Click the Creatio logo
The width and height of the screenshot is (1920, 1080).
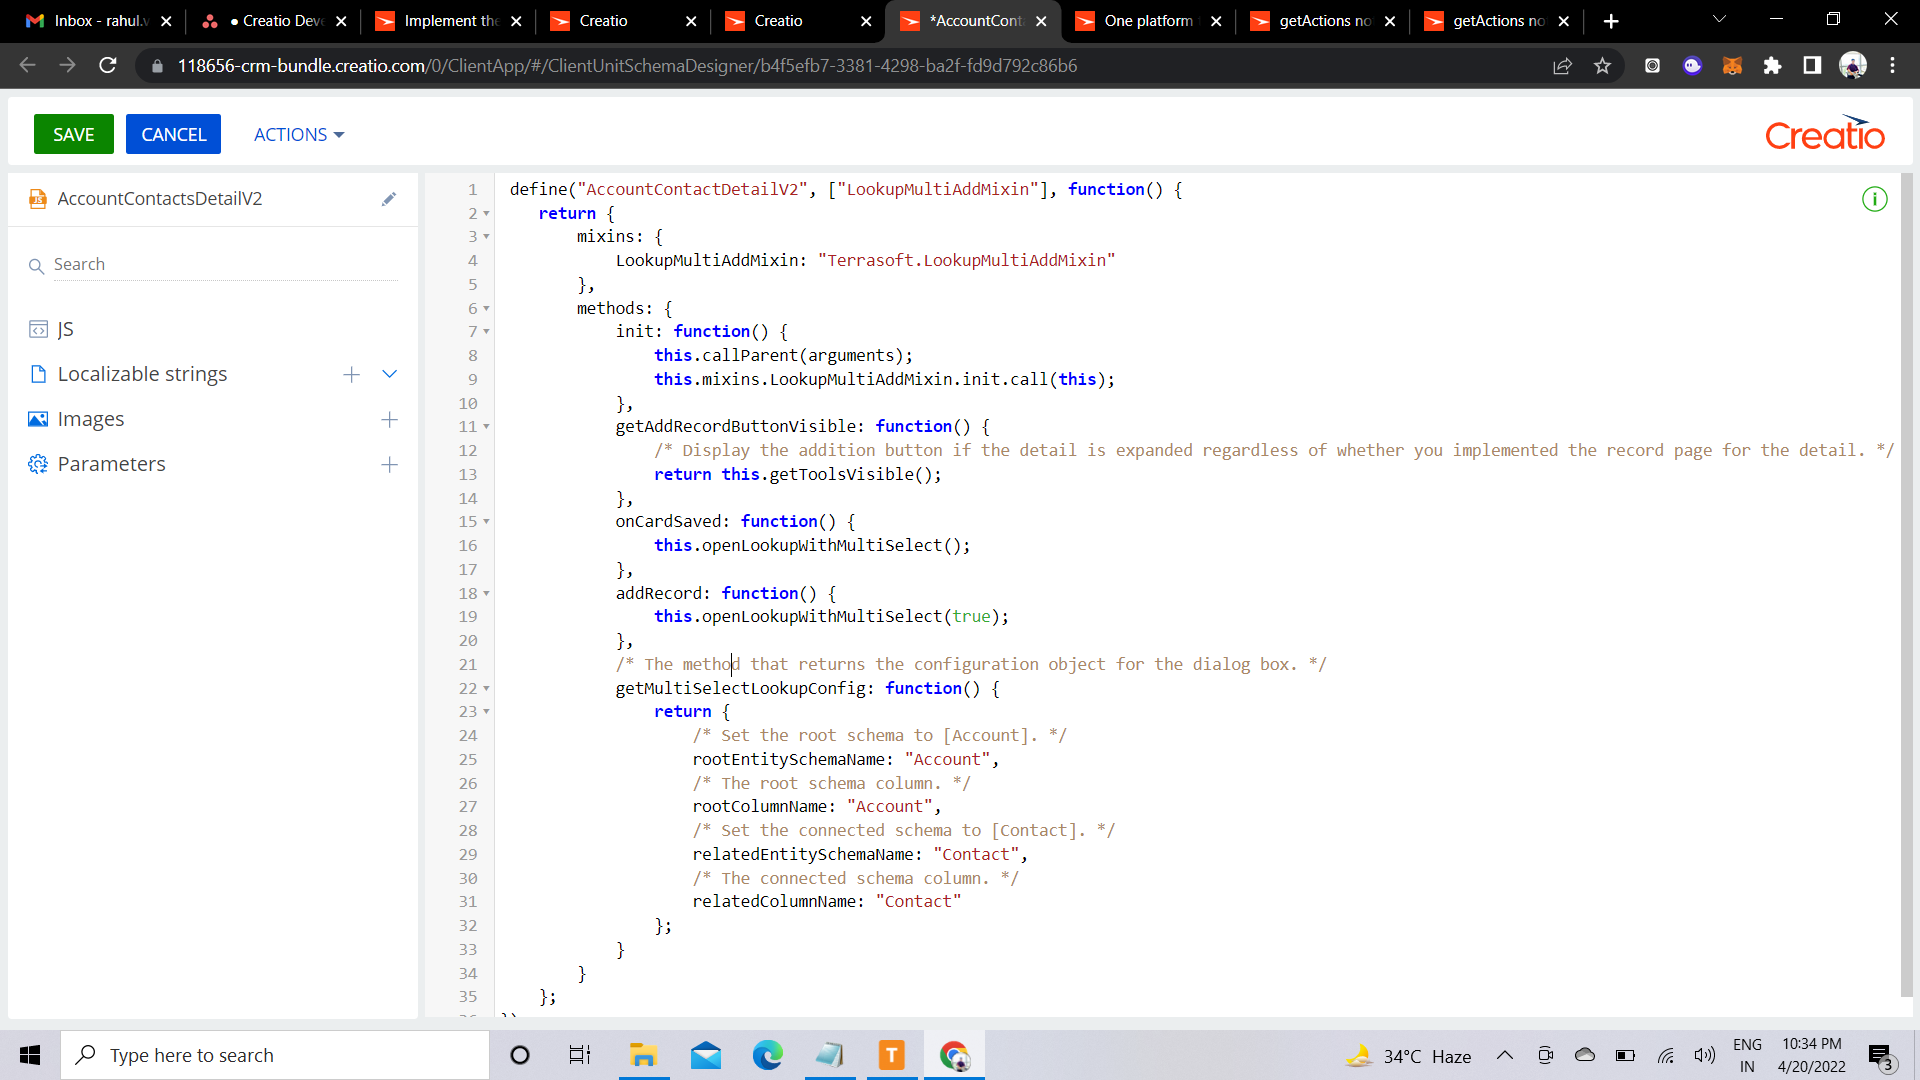point(1824,133)
